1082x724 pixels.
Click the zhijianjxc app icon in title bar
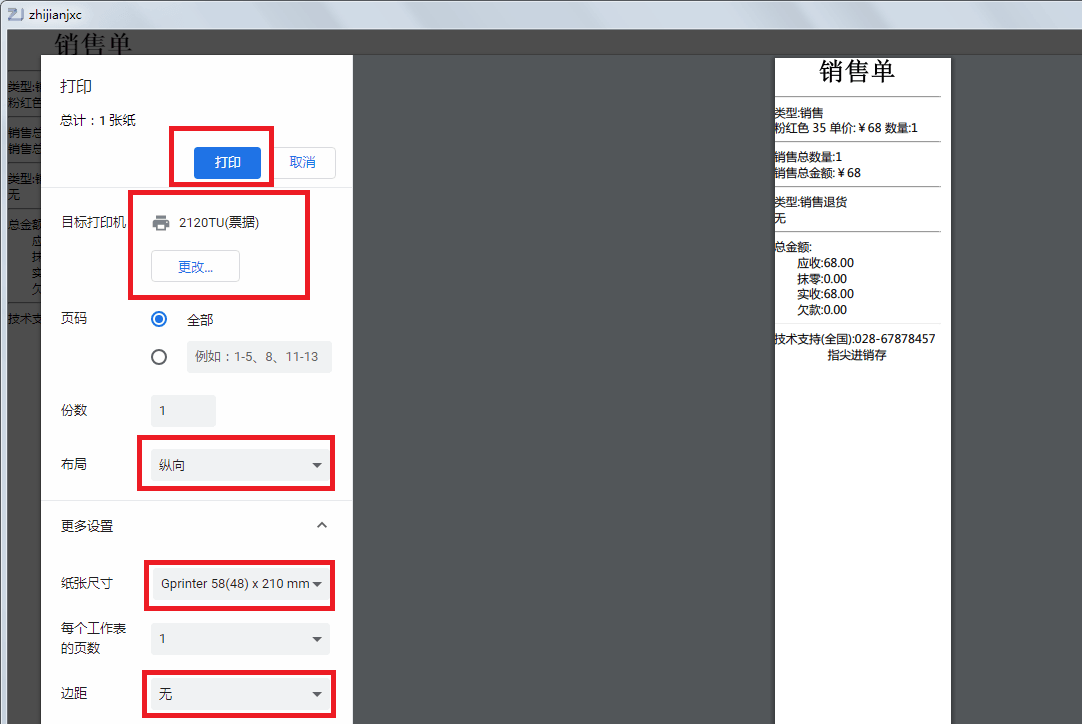[x=16, y=14]
